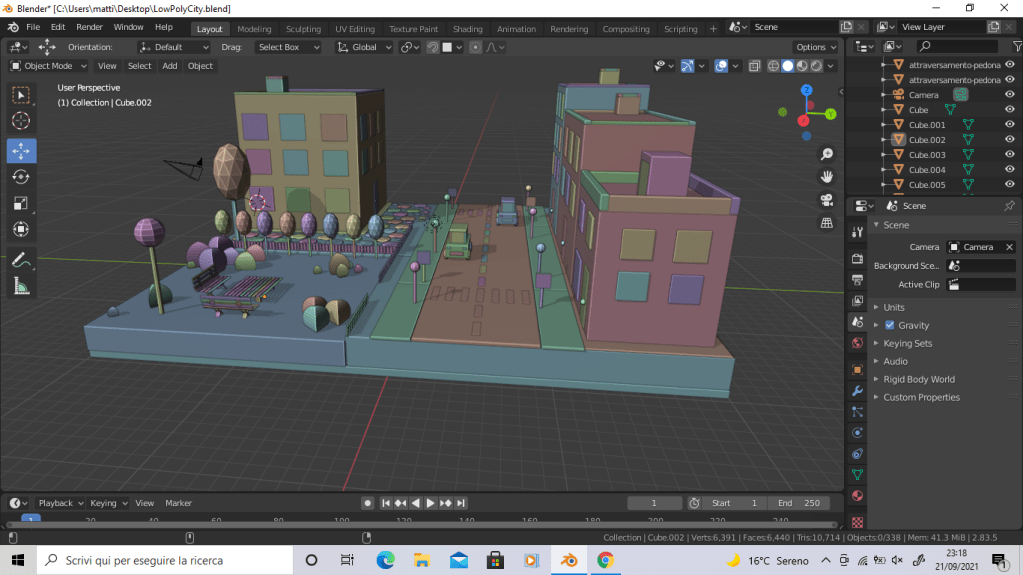Select the Rotate tool in the toolbar

click(20, 177)
